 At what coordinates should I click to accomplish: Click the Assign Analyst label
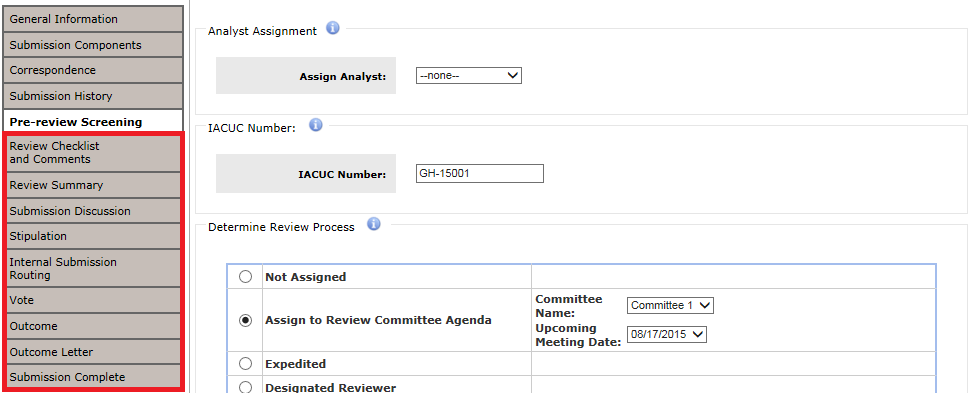[343, 77]
